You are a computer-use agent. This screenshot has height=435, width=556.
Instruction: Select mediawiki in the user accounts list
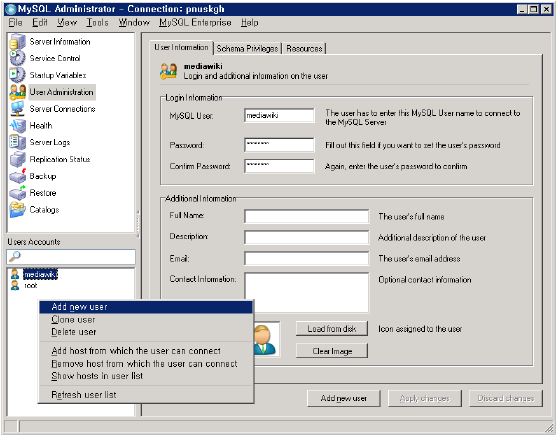(x=40, y=274)
